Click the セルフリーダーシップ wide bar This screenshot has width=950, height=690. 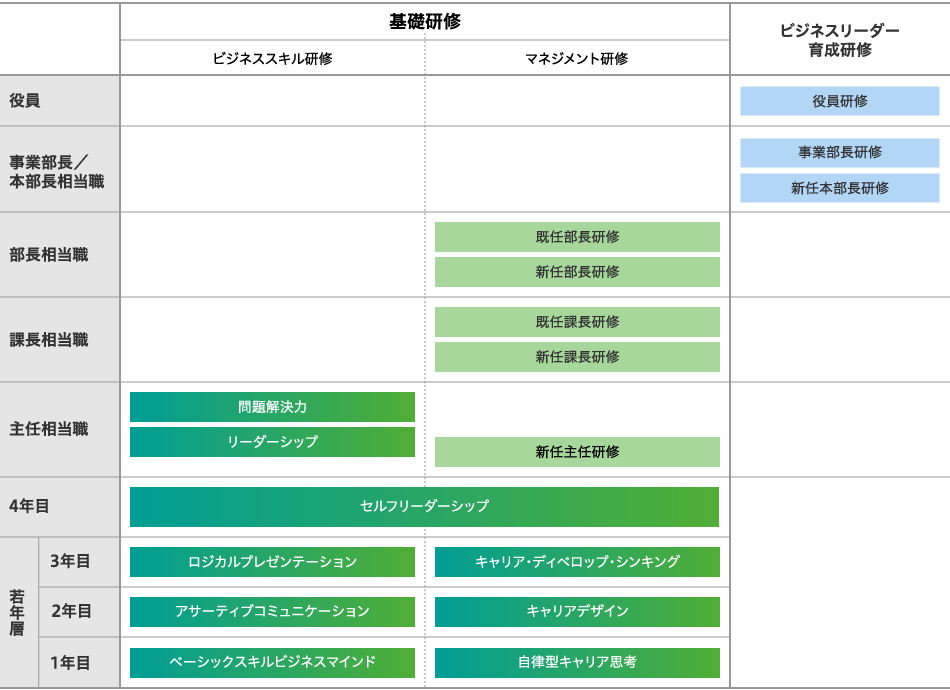424,506
